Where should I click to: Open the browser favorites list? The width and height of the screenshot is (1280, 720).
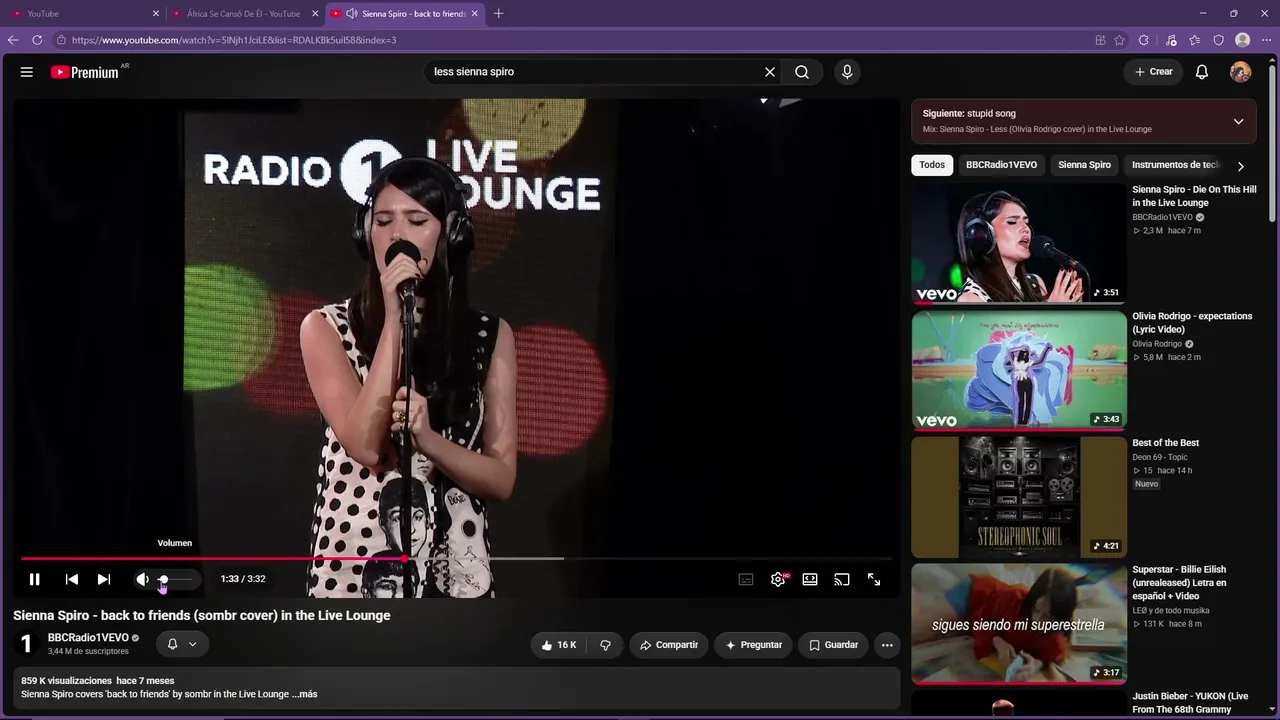(x=1195, y=40)
